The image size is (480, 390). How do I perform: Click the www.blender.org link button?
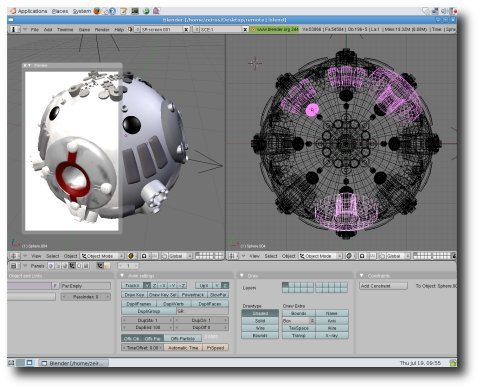(x=275, y=29)
